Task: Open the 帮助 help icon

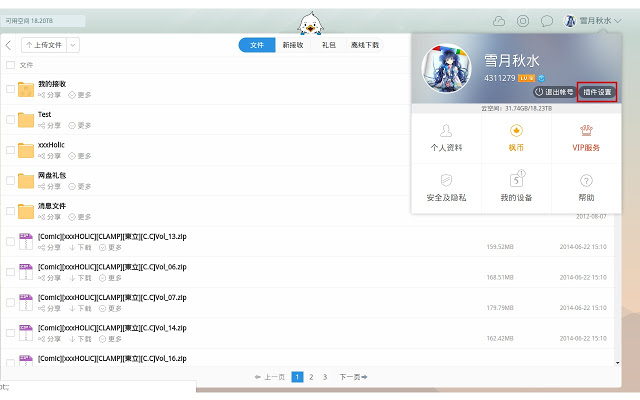Action: pos(586,180)
